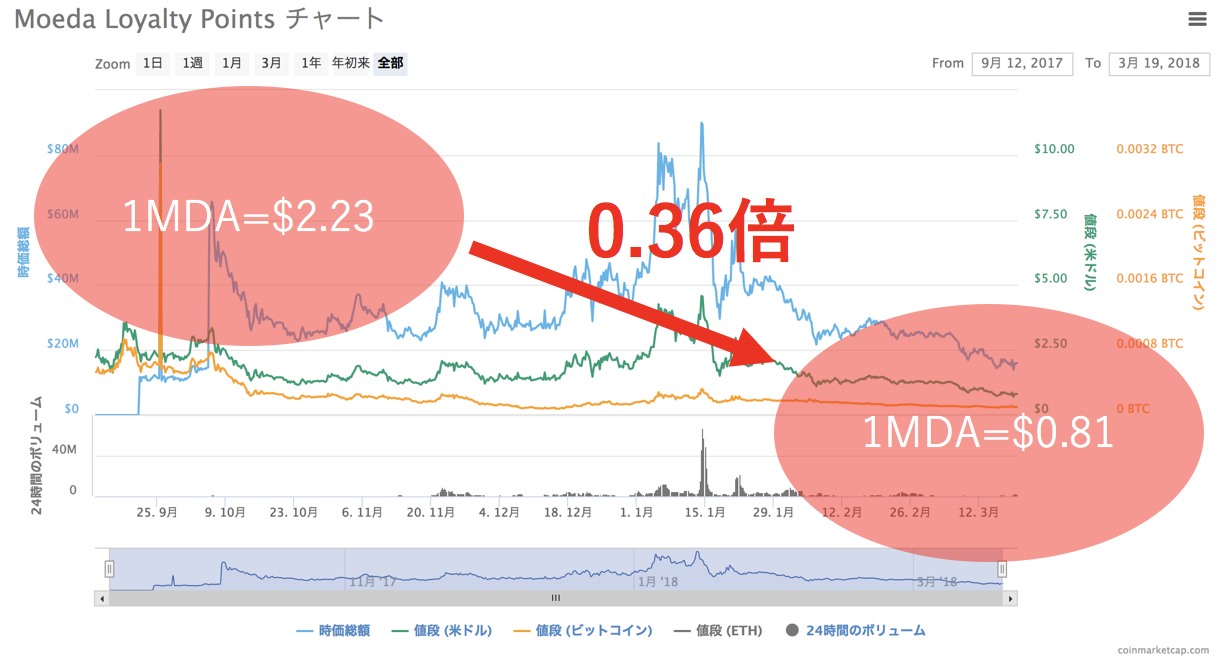
Task: Click the 6. 11月 date label
Action: click(x=362, y=512)
